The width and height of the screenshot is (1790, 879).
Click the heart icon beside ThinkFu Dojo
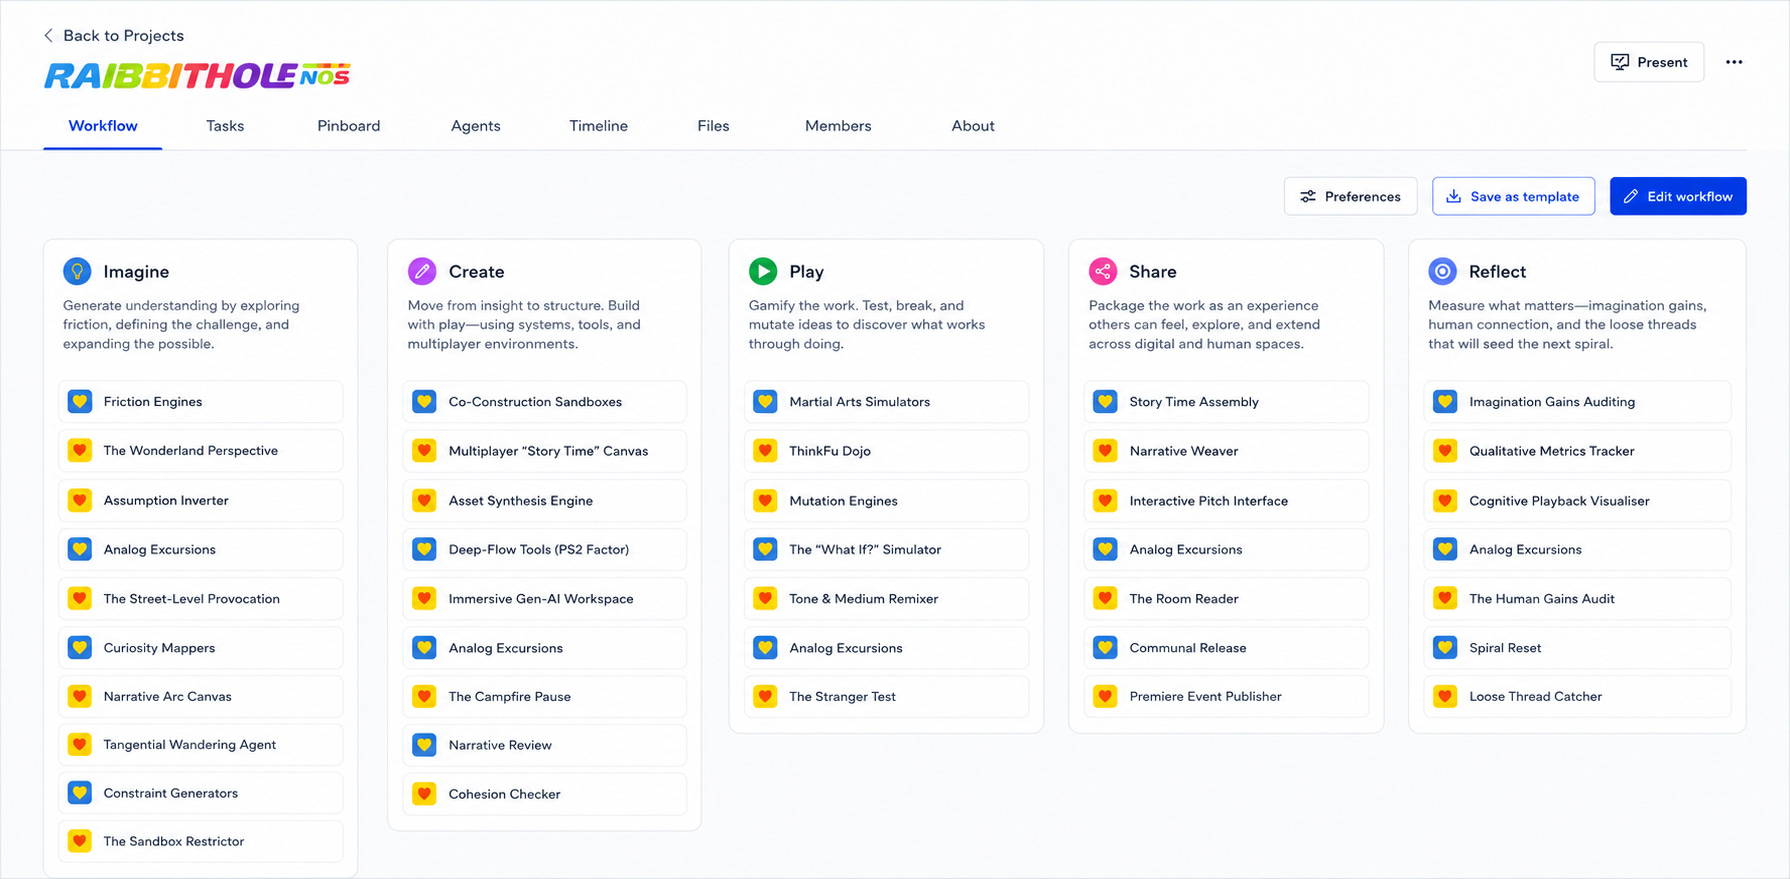[x=766, y=451]
